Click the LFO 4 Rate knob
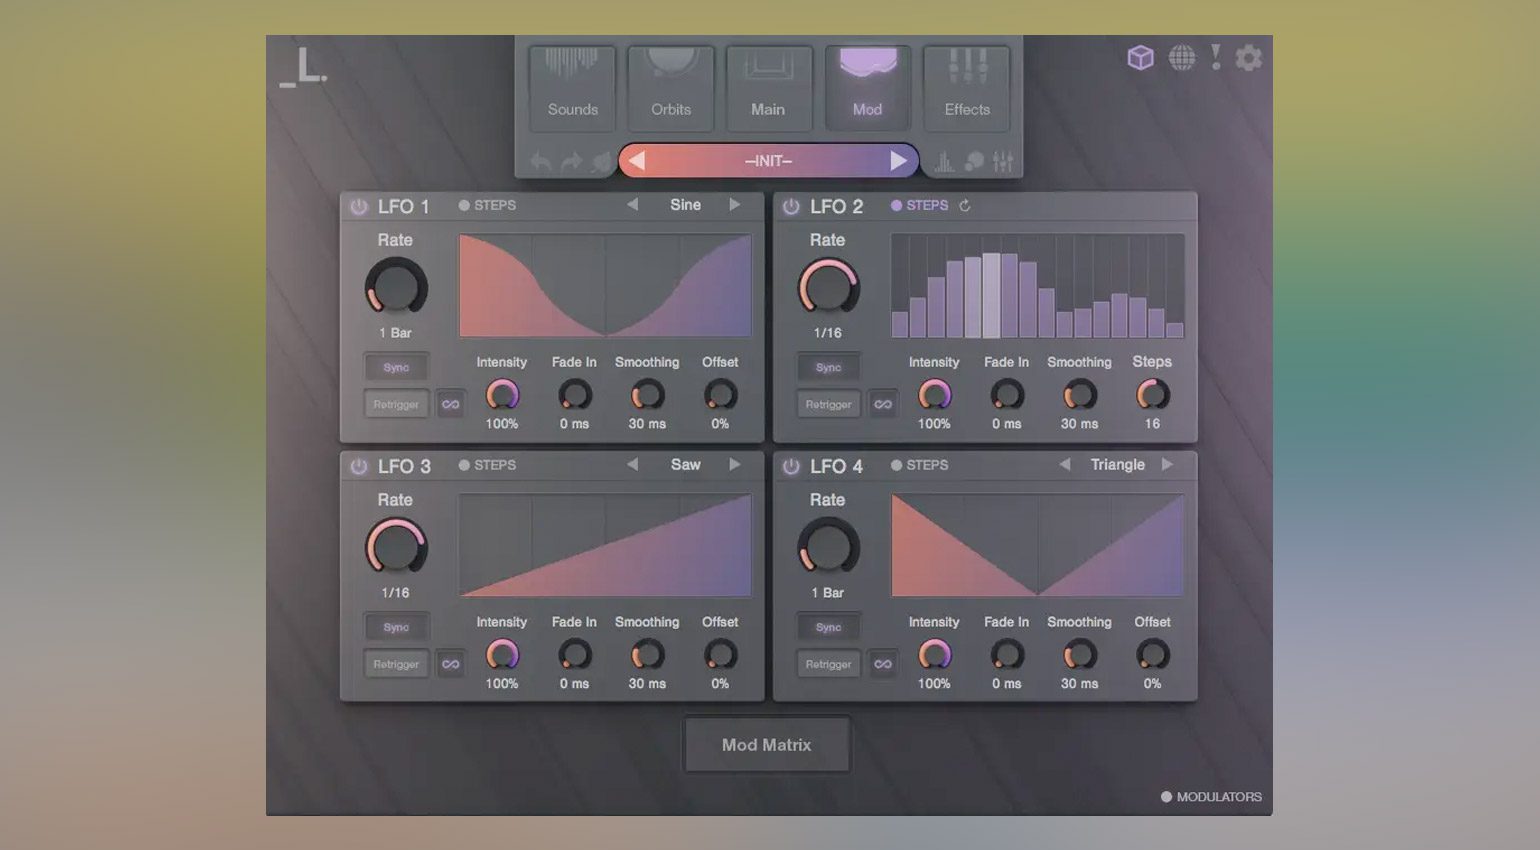This screenshot has height=850, width=1540. 828,548
